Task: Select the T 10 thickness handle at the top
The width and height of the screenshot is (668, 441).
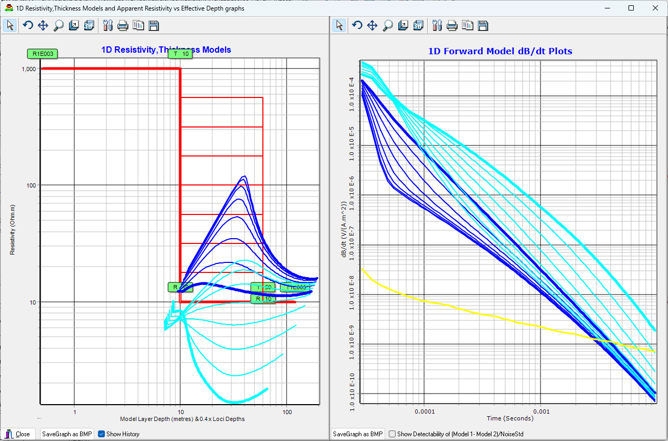Action: point(181,54)
